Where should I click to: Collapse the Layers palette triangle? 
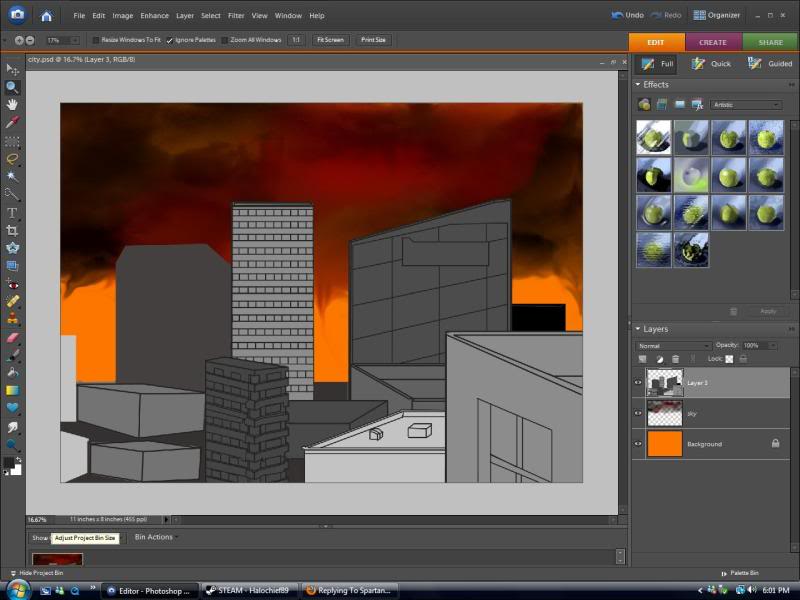638,329
